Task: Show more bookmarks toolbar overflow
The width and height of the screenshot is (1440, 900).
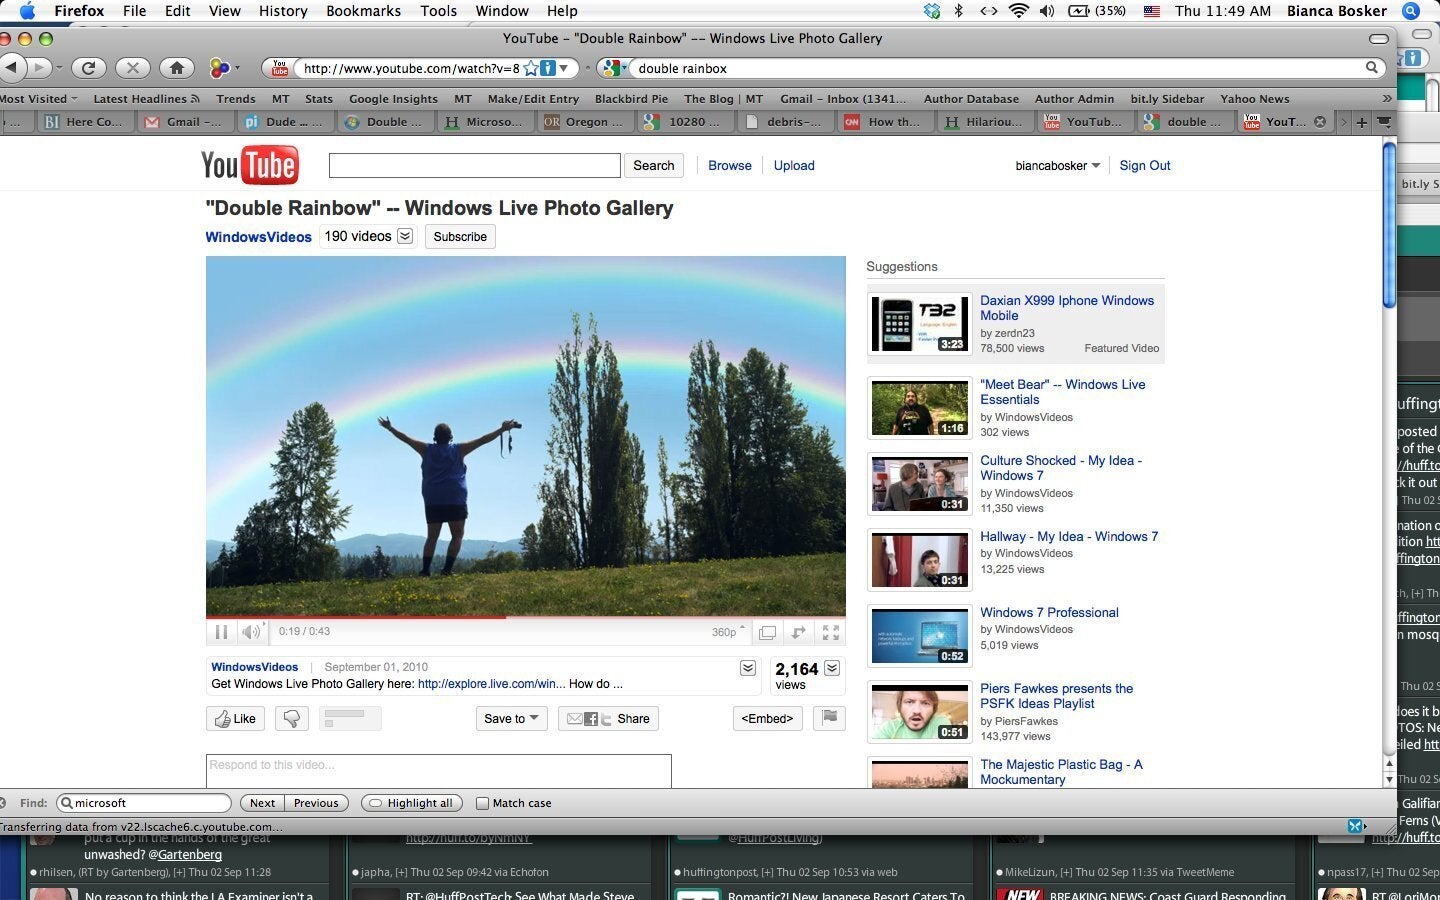Action: coord(1387,99)
